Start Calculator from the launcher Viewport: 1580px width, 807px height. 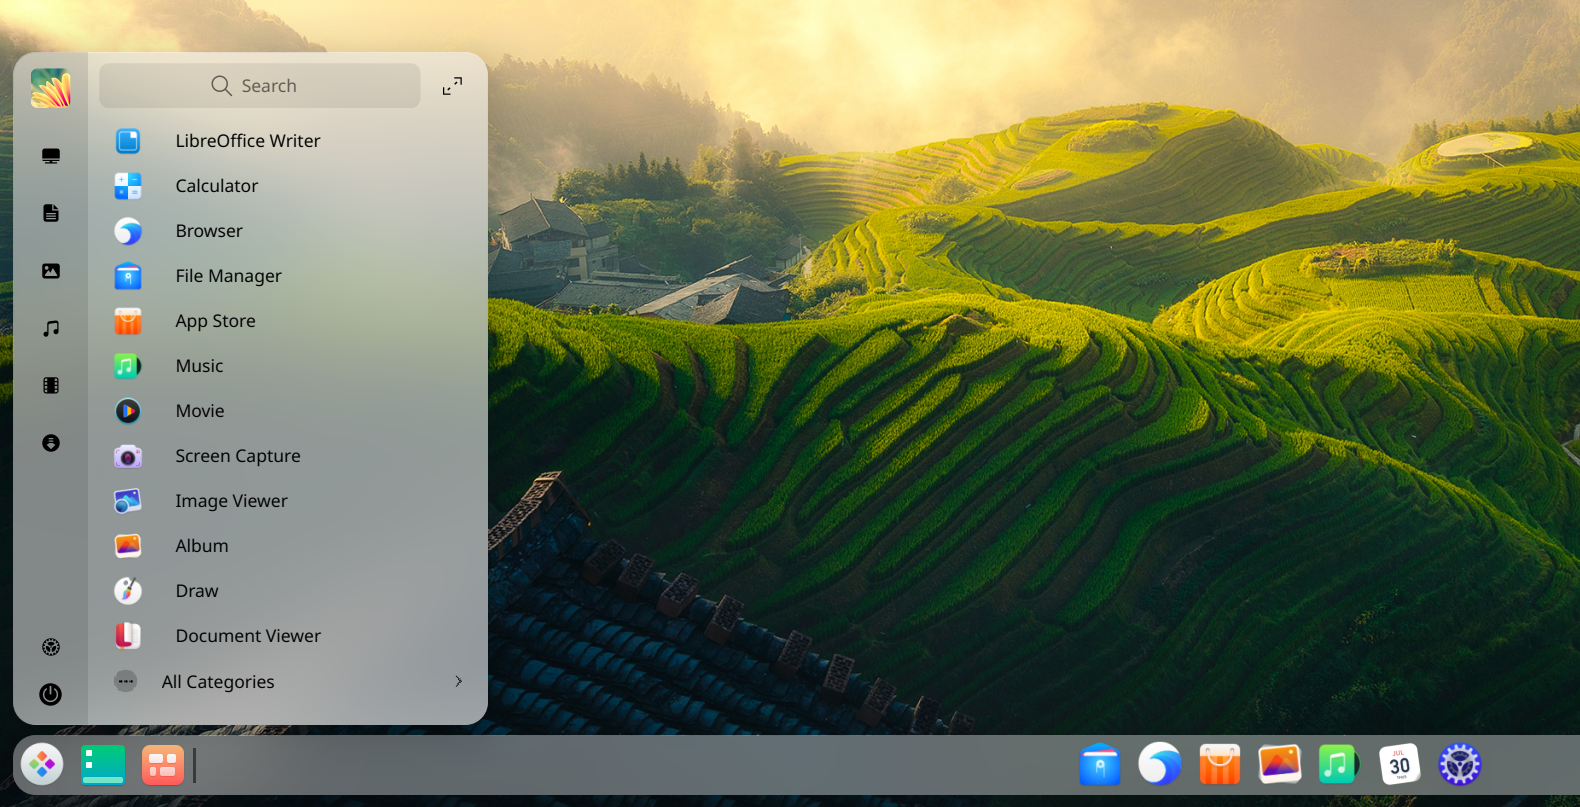click(x=216, y=186)
